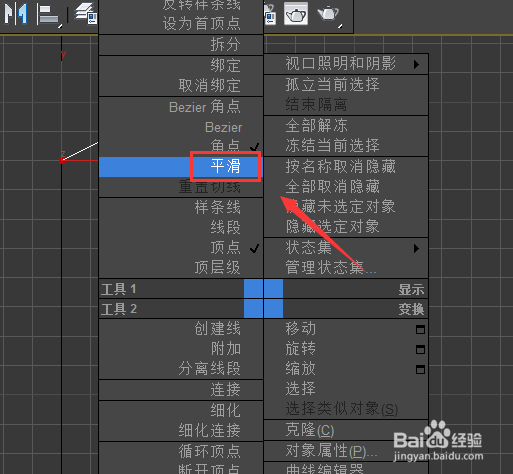Switch to 线段 sub-object level

coord(225,228)
